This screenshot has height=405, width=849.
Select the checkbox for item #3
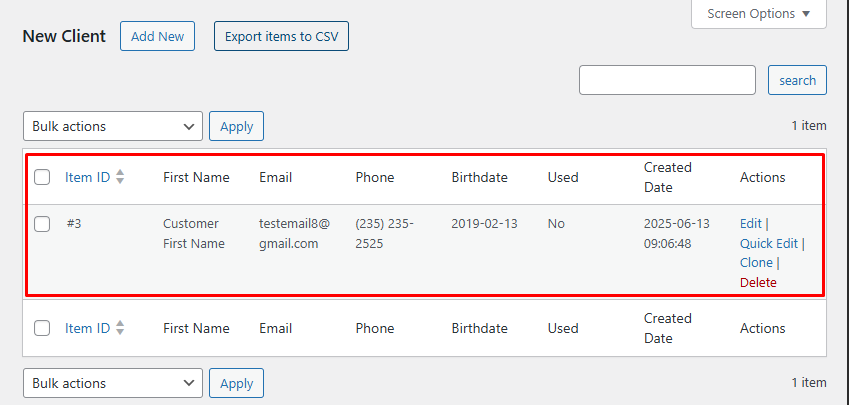42,224
